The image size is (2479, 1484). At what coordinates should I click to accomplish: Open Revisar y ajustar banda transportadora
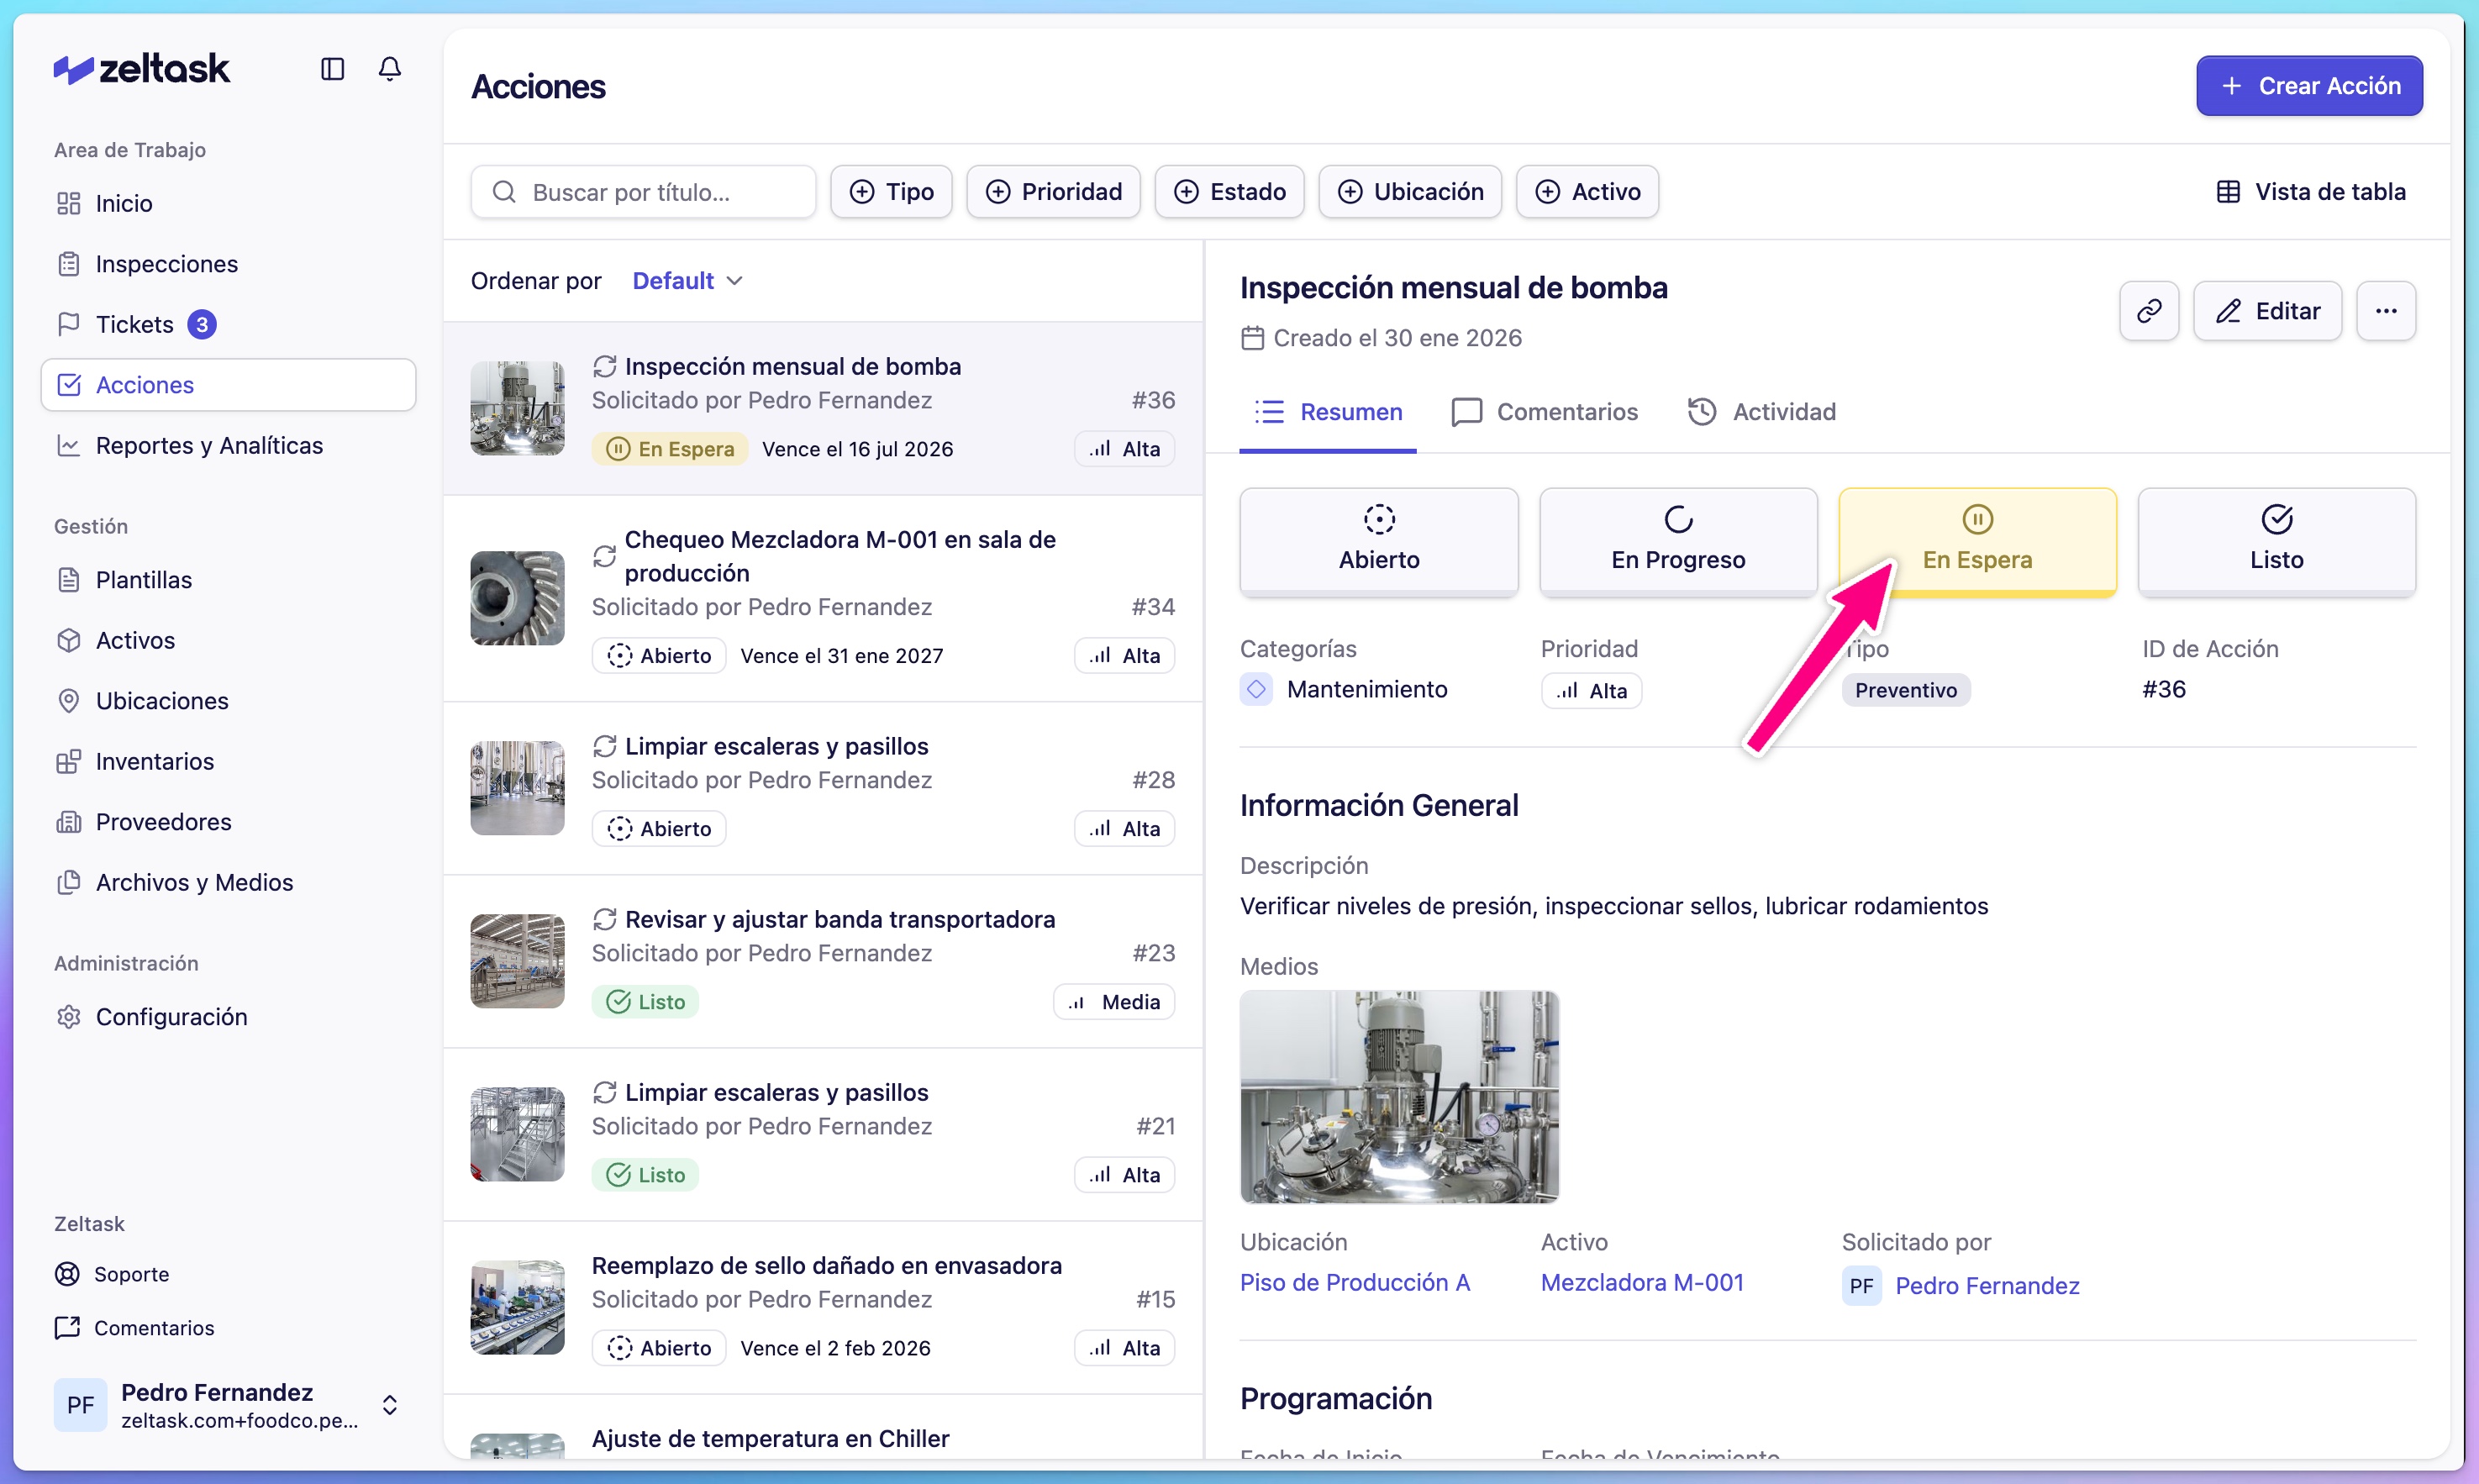(823, 961)
